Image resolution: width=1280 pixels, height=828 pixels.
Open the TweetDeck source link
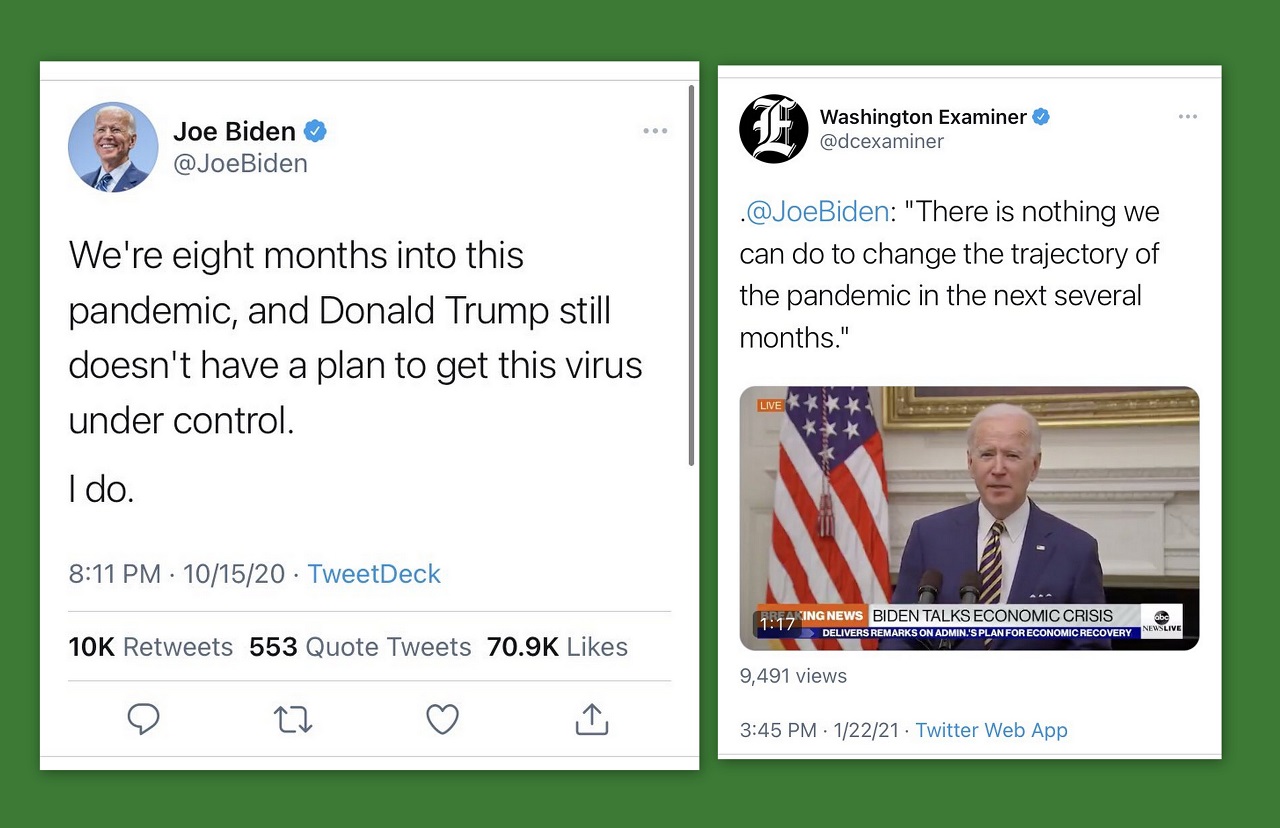[x=373, y=574]
